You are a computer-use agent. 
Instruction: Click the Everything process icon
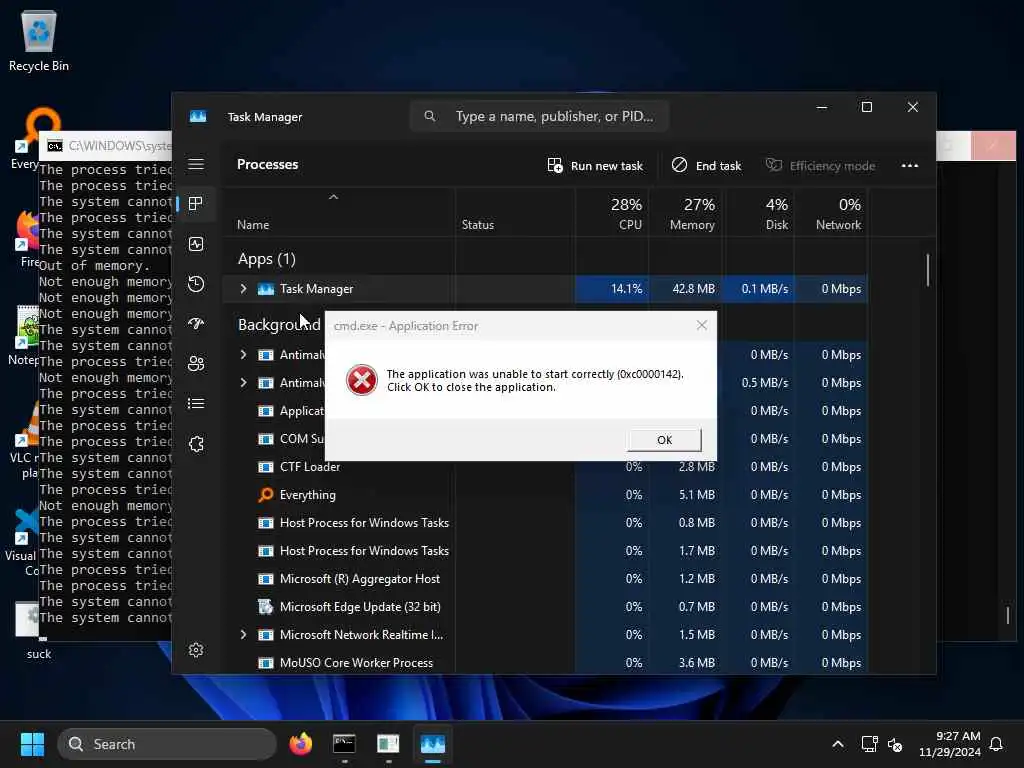[266, 494]
